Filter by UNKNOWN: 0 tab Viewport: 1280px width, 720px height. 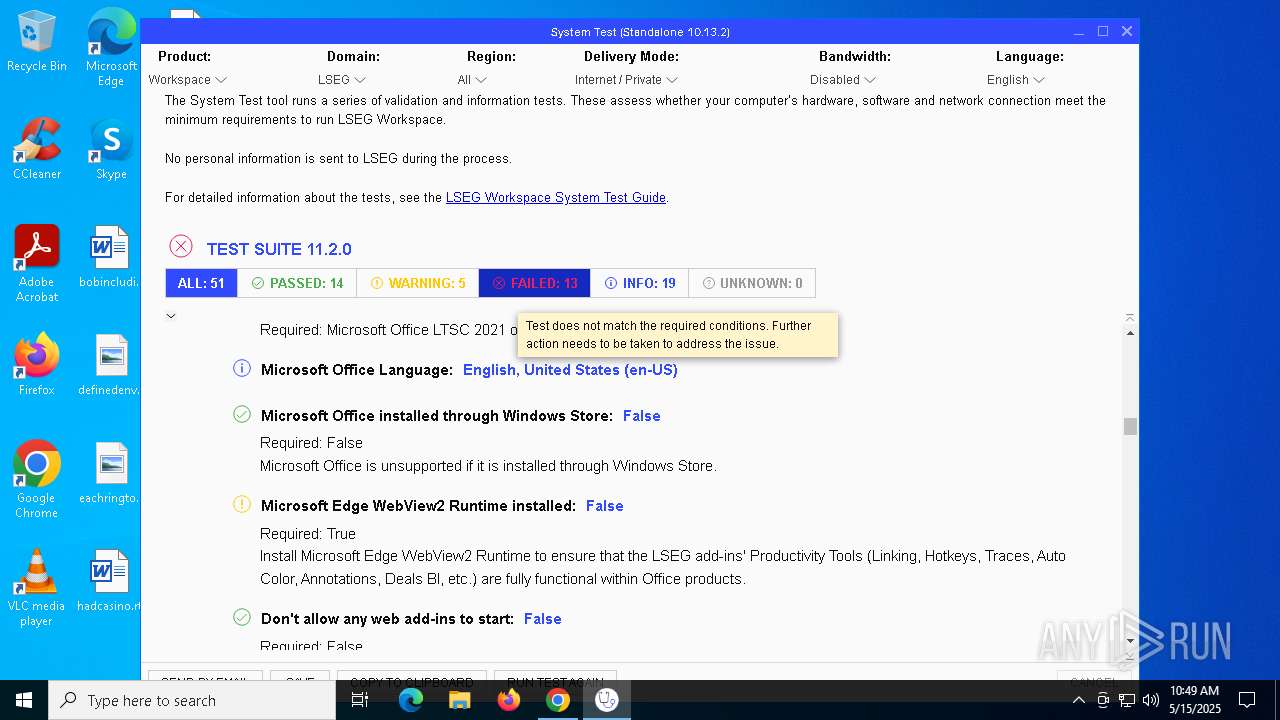pos(752,283)
